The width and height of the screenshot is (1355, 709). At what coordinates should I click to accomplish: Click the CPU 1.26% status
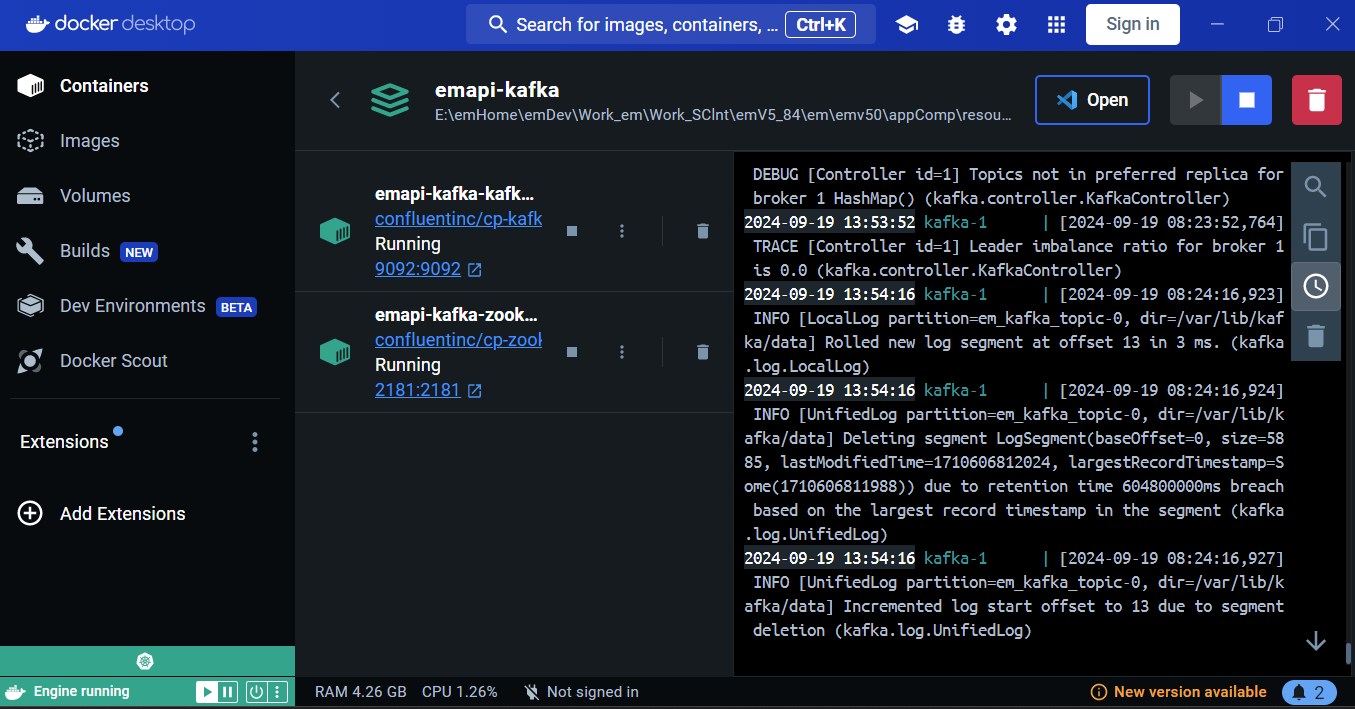(x=460, y=692)
